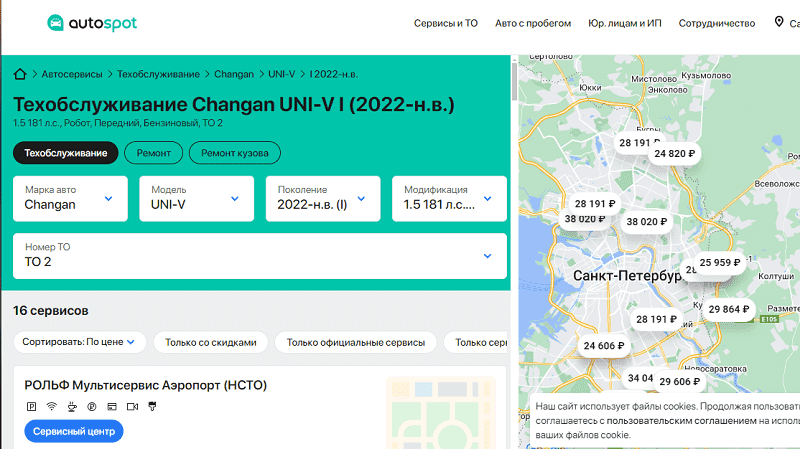Select the 24 820 ₽ map marker

[x=674, y=154]
